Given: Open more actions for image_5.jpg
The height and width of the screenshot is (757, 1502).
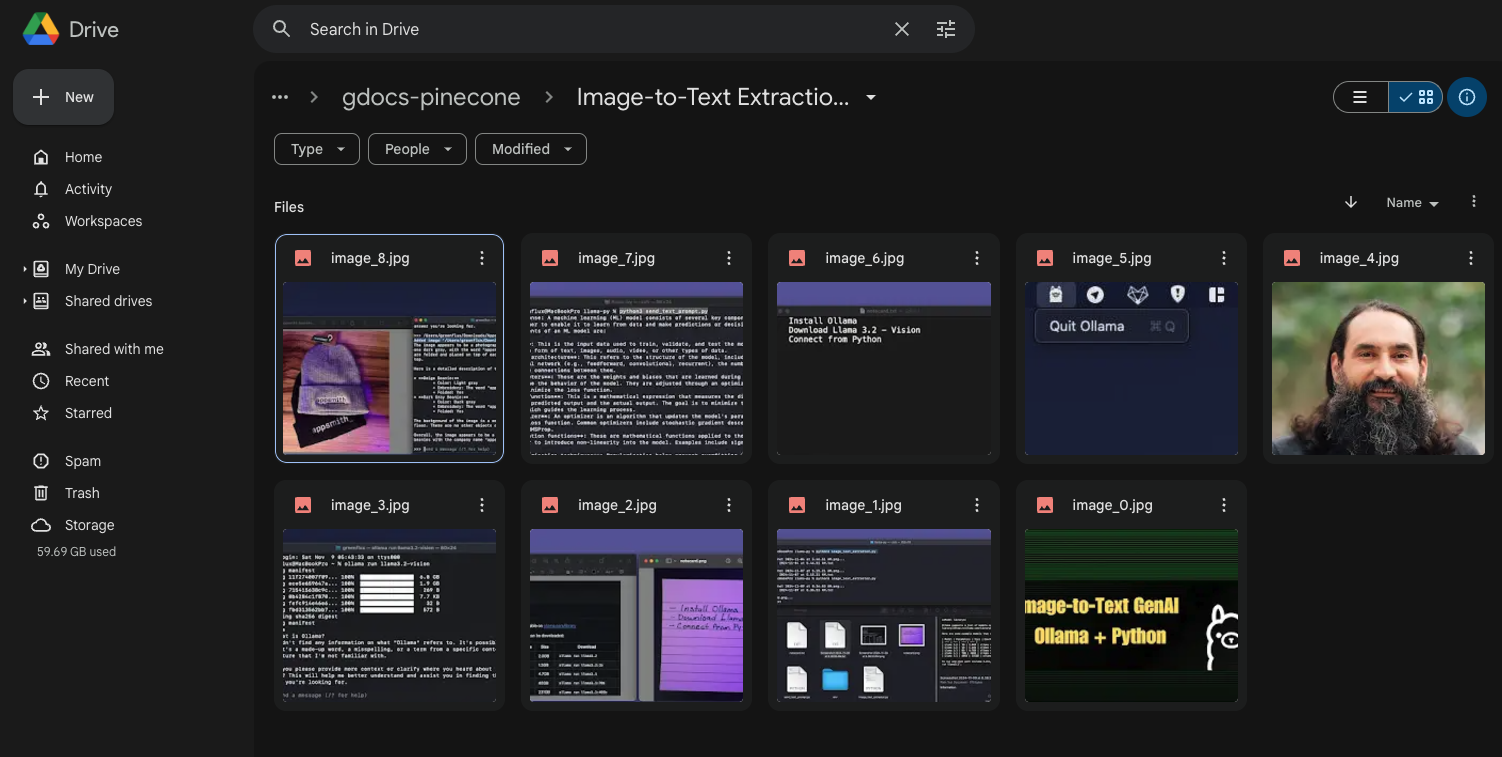Looking at the screenshot, I should pos(1223,258).
